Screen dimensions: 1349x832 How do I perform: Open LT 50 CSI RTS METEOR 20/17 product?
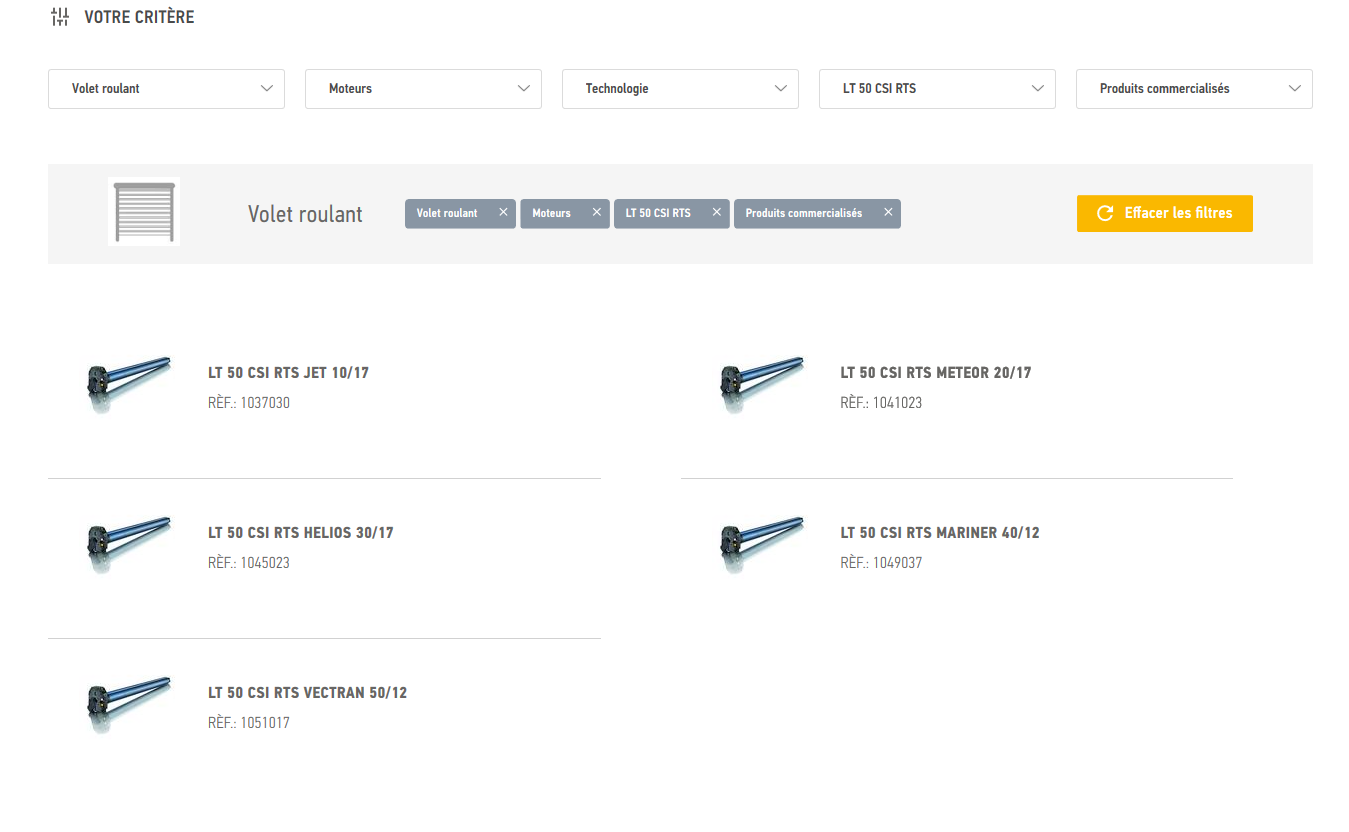(935, 373)
